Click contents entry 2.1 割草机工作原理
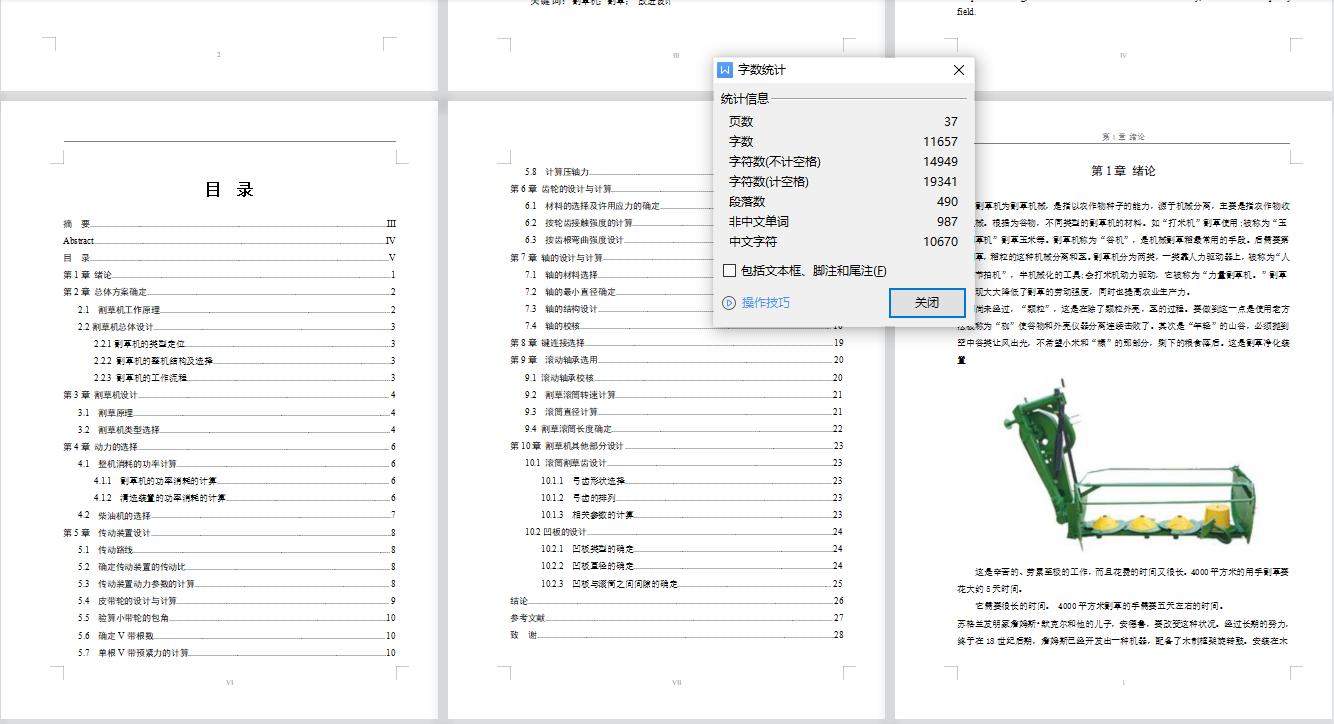1334x724 pixels. click(237, 309)
